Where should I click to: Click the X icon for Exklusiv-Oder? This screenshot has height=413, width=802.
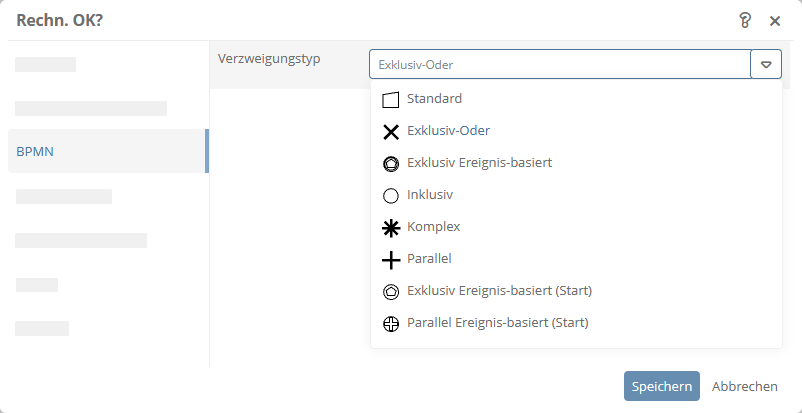coord(391,131)
